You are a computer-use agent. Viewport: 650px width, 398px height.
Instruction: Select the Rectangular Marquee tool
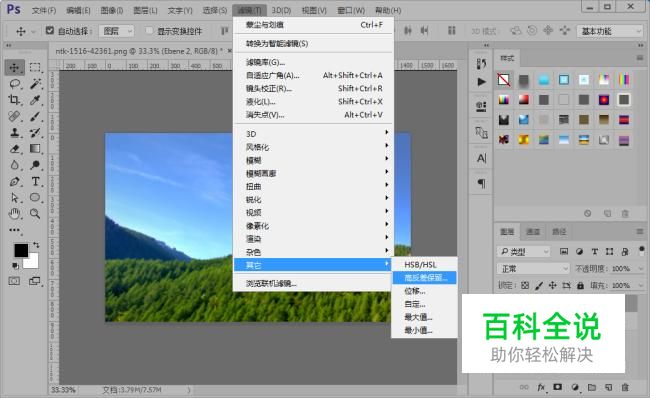(x=35, y=67)
